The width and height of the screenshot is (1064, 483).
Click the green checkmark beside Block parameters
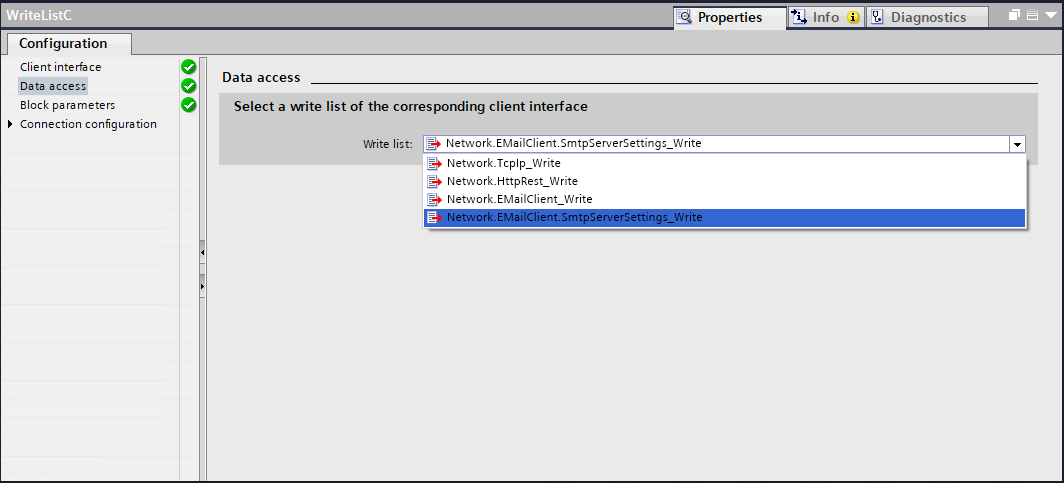coord(188,105)
